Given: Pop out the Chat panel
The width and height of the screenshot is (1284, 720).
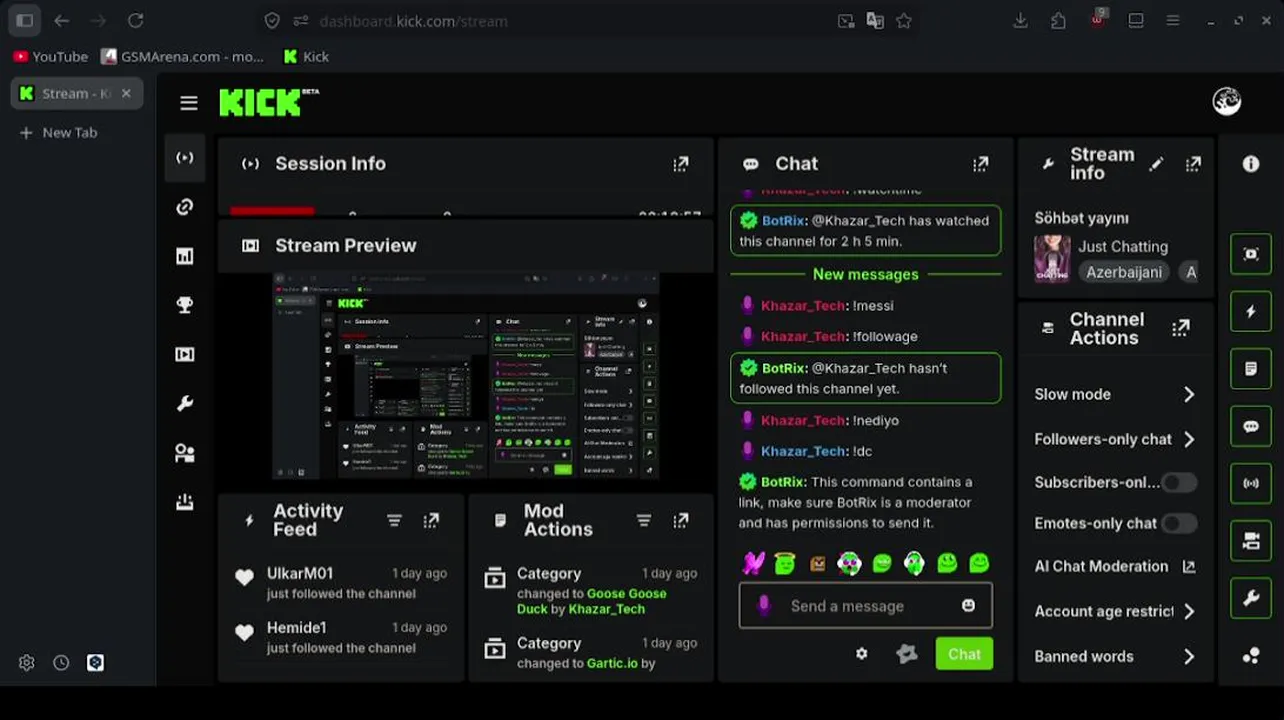Looking at the screenshot, I should [x=981, y=164].
